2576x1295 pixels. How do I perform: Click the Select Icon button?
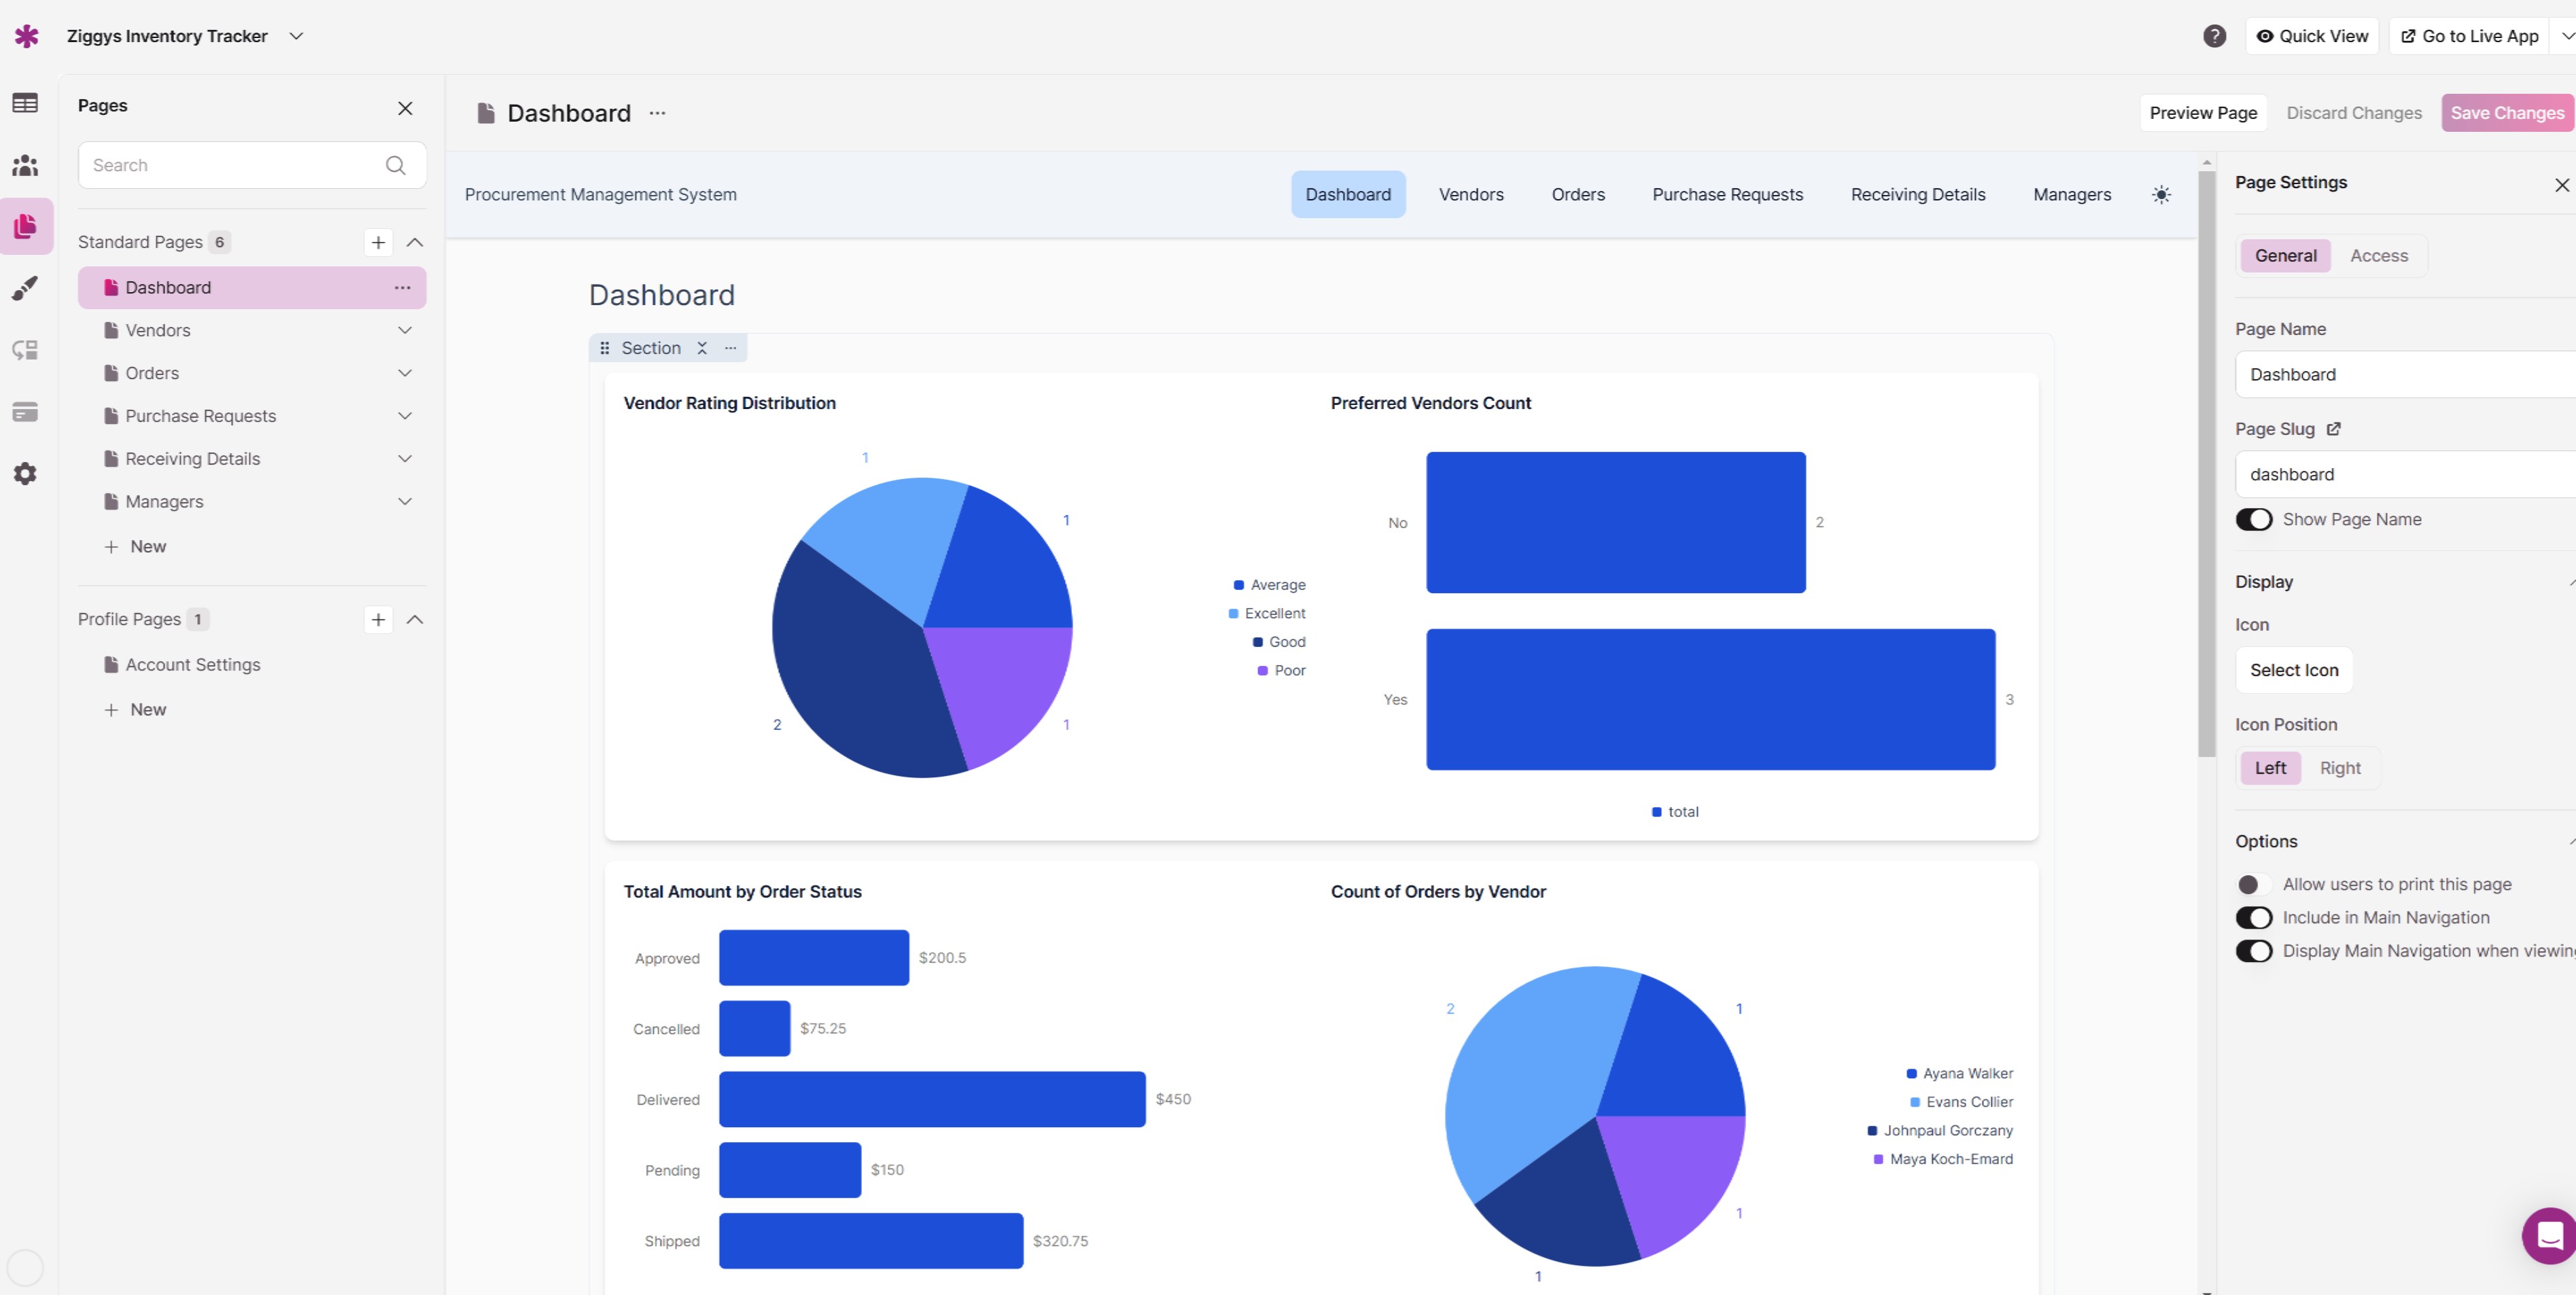click(2294, 670)
